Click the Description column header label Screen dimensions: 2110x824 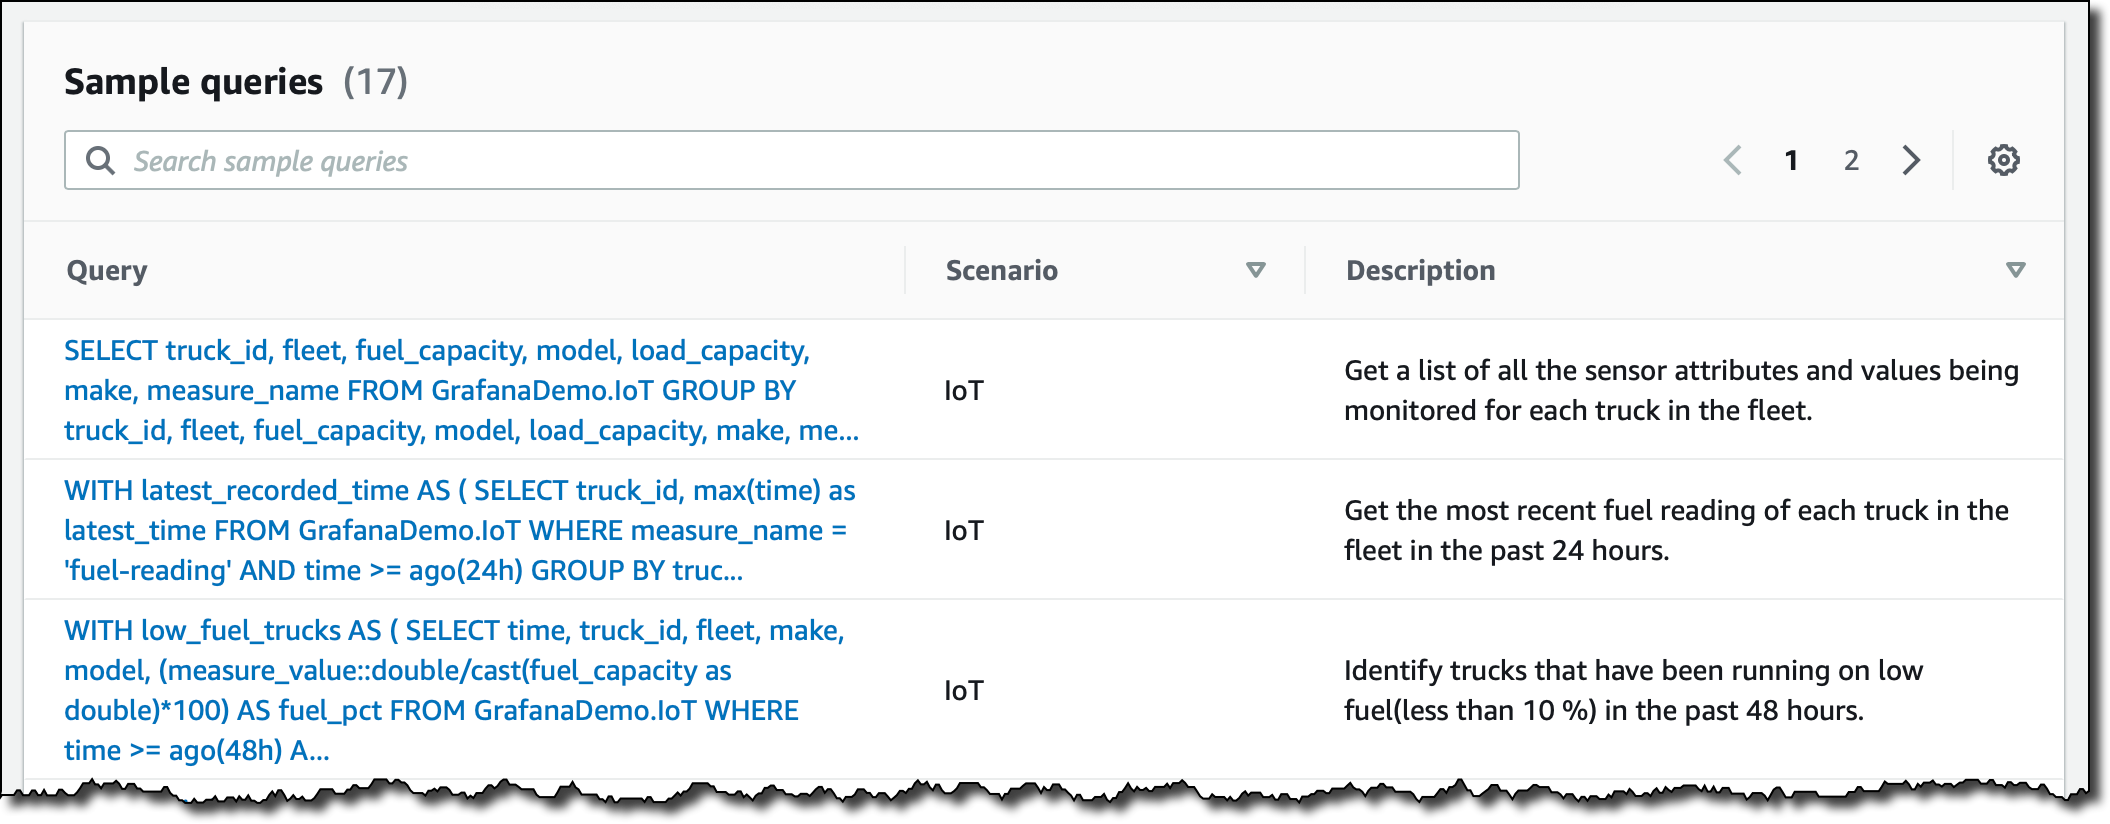tap(1420, 270)
